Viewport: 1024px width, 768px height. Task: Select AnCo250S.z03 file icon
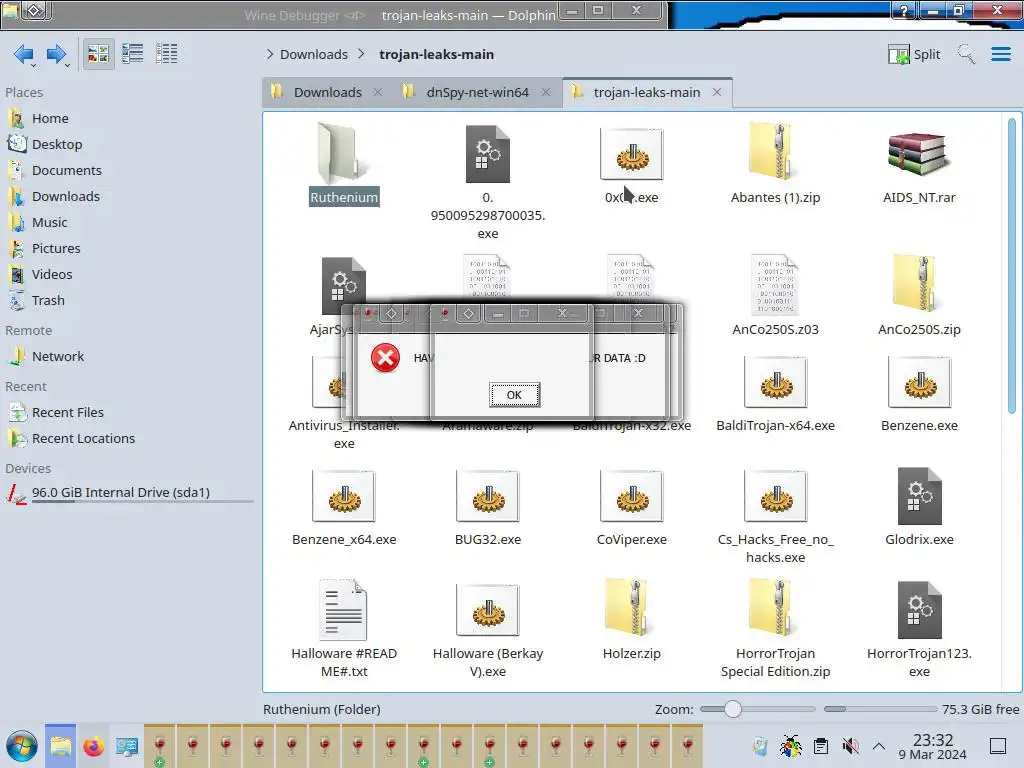(775, 286)
